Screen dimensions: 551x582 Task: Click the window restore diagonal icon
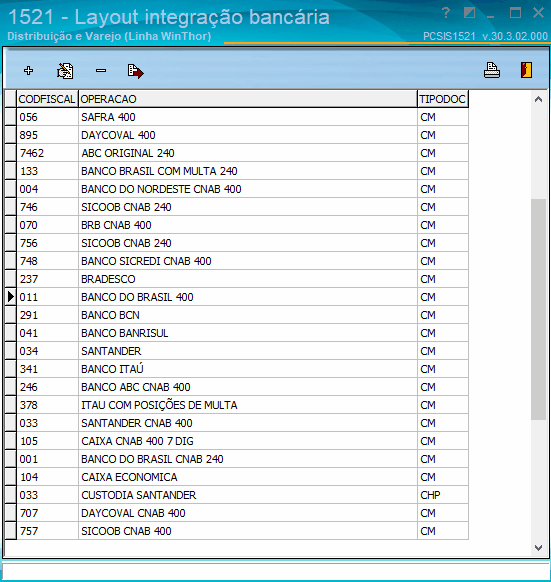[x=469, y=13]
